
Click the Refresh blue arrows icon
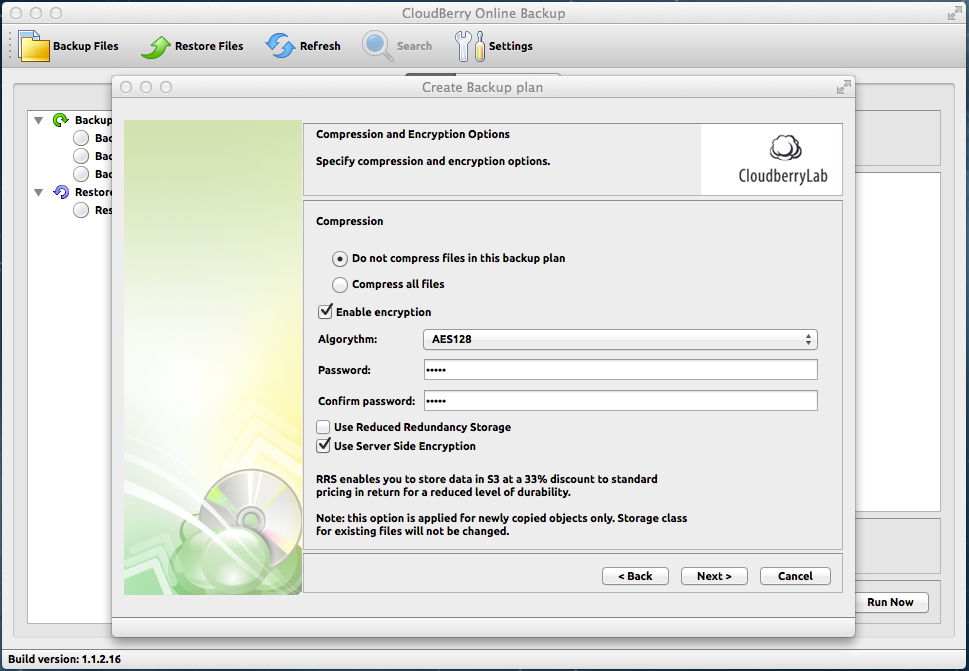(x=281, y=46)
